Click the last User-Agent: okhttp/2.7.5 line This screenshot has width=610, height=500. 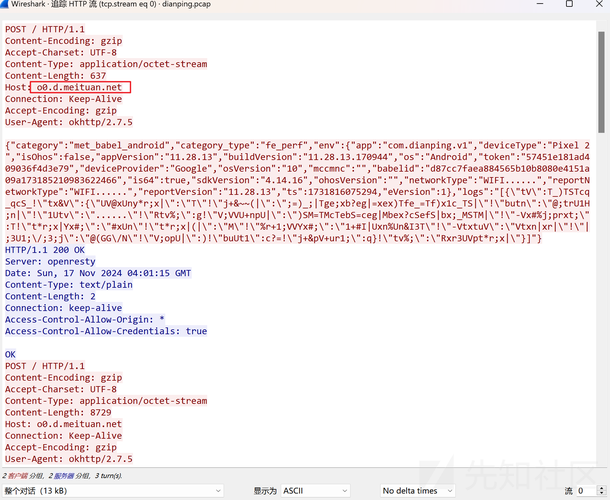point(68,459)
